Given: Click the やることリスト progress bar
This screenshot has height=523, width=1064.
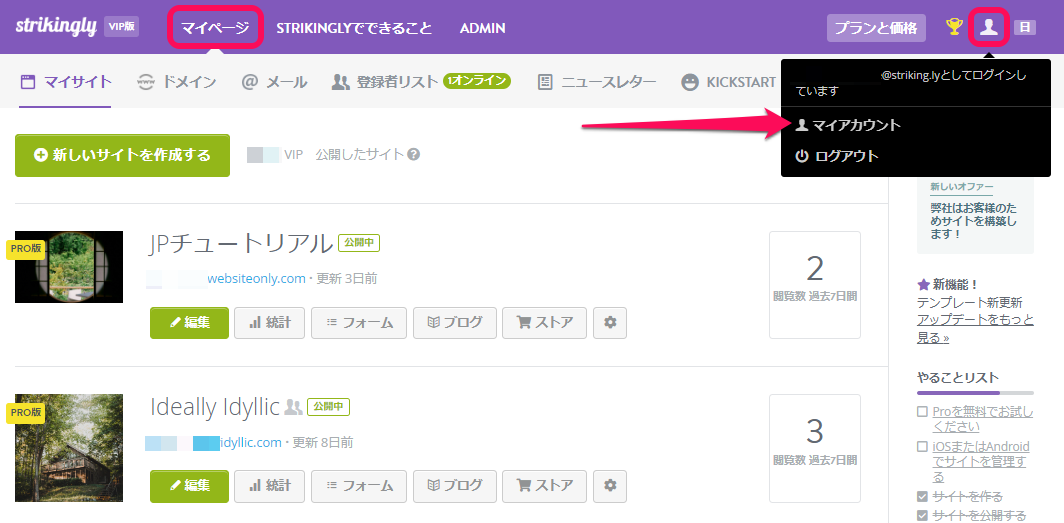Looking at the screenshot, I should 975,393.
